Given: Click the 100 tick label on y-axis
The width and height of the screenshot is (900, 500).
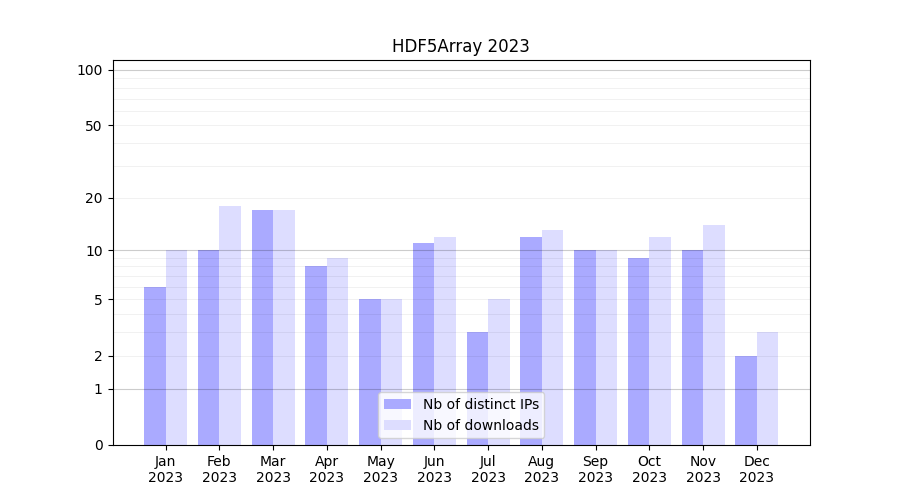Looking at the screenshot, I should (x=90, y=70).
